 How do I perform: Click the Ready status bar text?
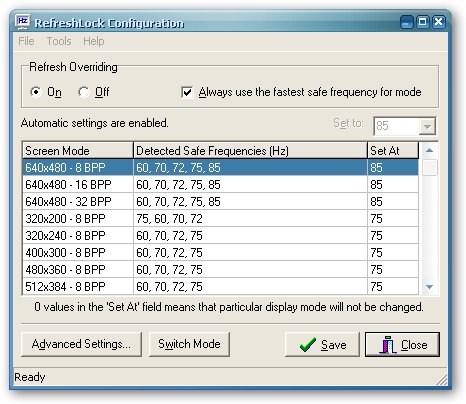coord(30,377)
